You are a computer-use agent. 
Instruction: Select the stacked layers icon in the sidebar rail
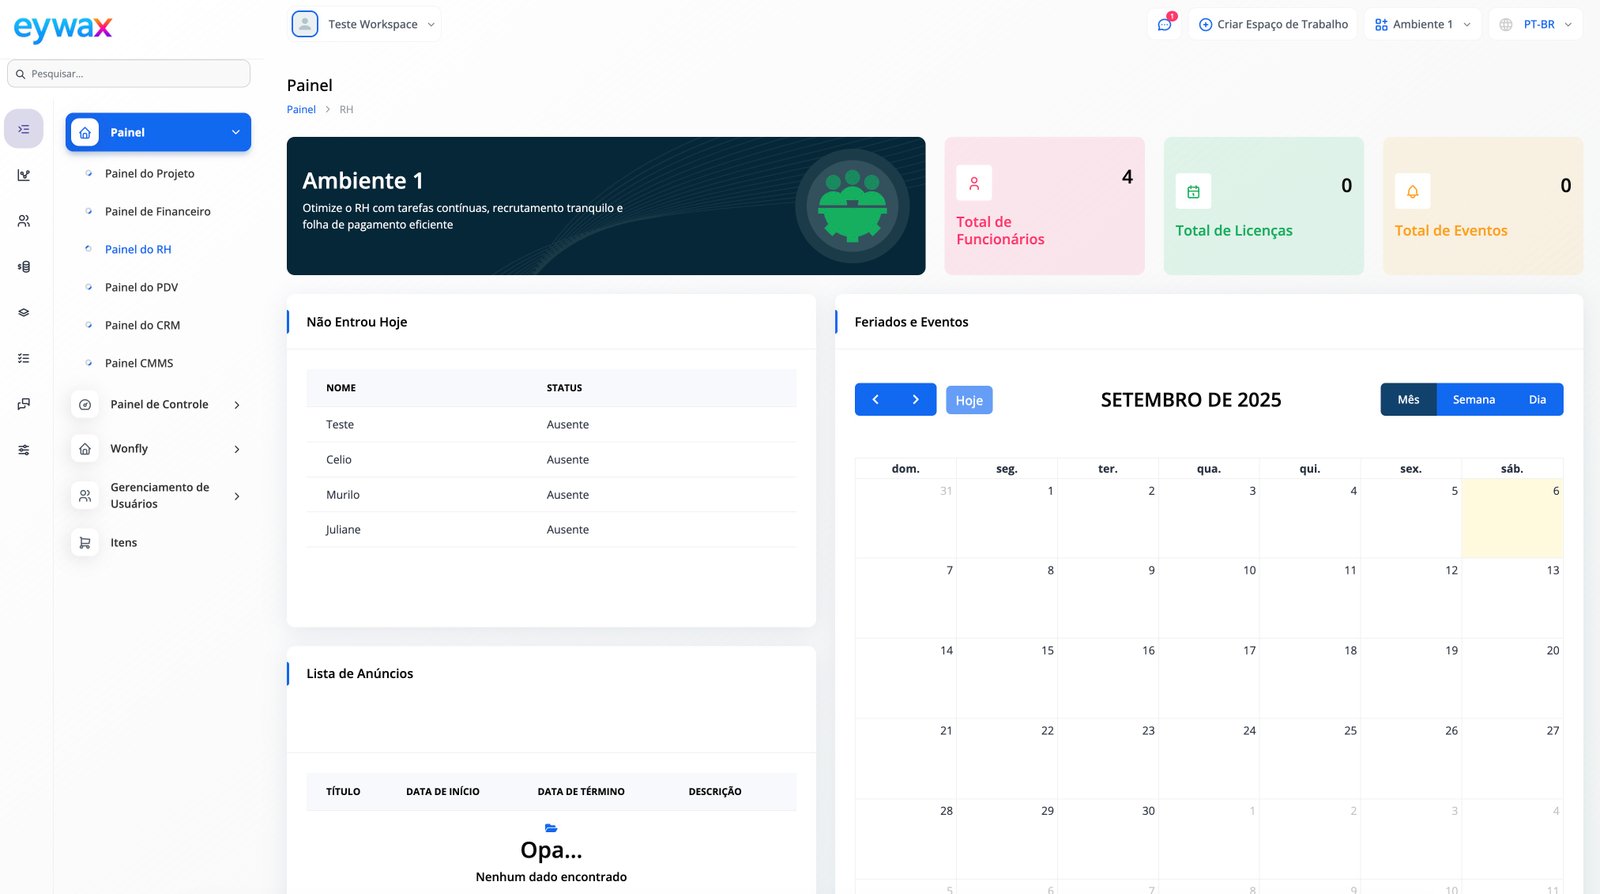coord(24,313)
